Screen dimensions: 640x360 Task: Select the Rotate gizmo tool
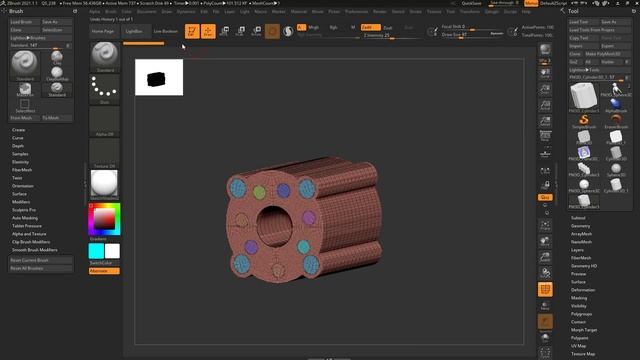point(256,31)
